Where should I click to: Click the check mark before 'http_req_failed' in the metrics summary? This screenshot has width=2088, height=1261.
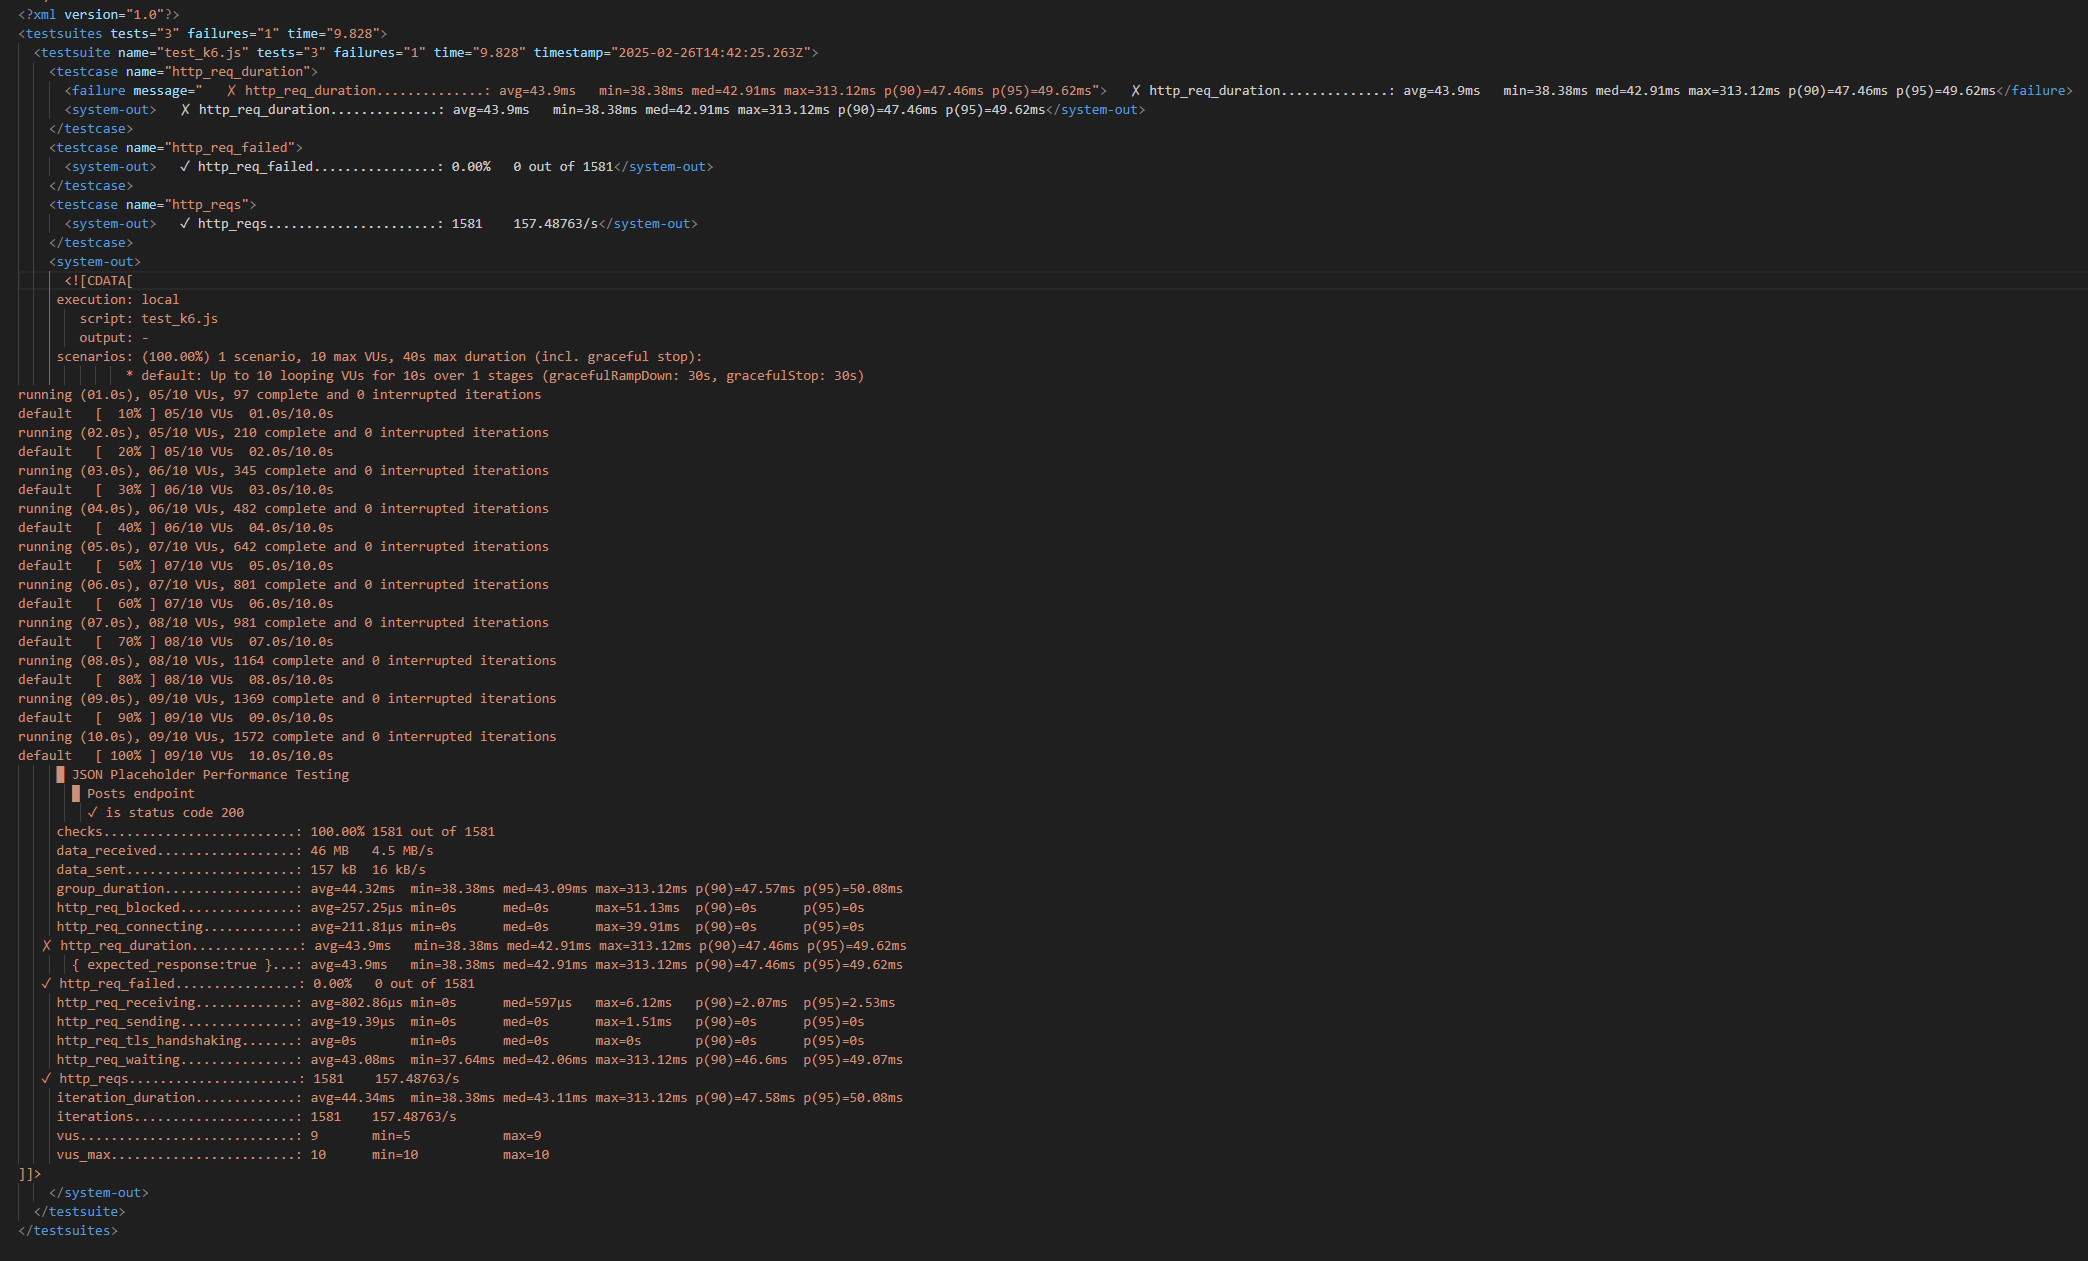point(46,983)
